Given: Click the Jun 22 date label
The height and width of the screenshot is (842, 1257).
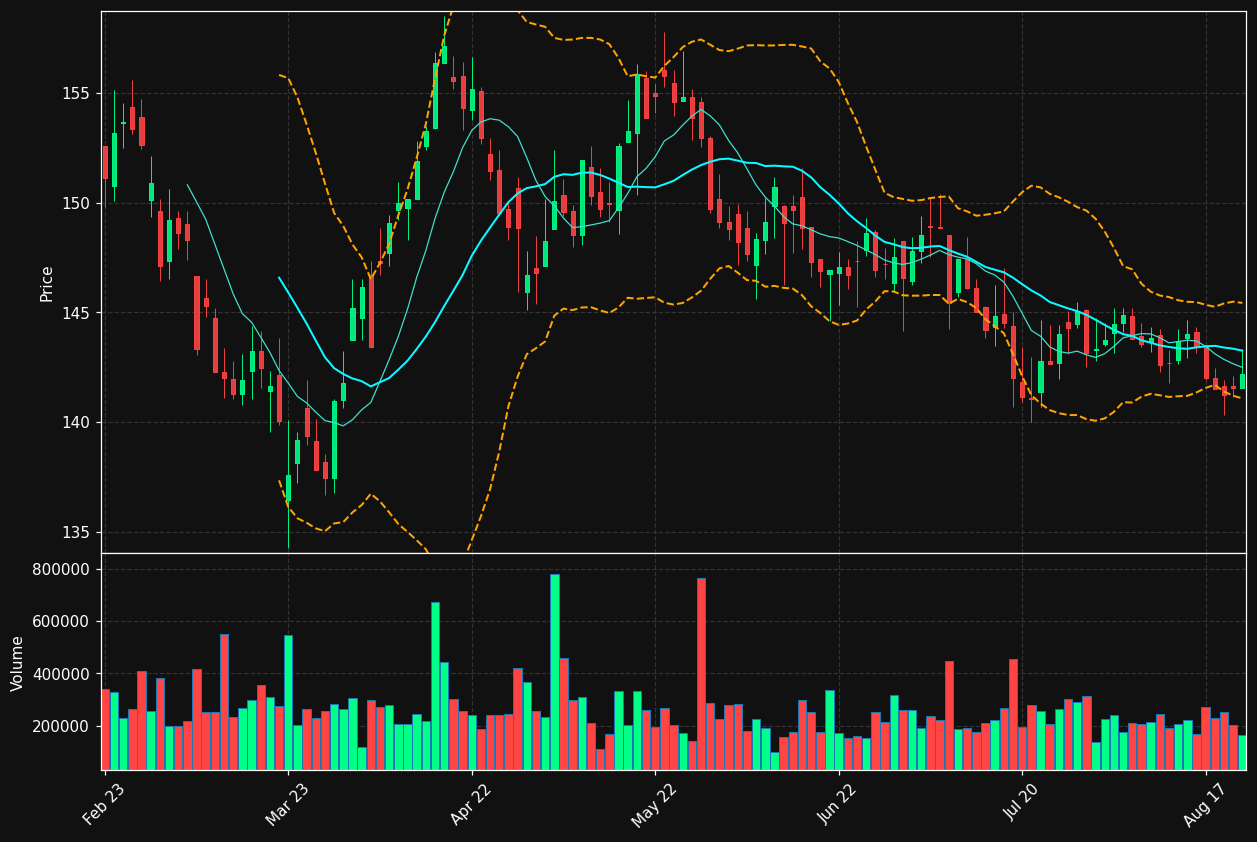Looking at the screenshot, I should click(x=838, y=804).
